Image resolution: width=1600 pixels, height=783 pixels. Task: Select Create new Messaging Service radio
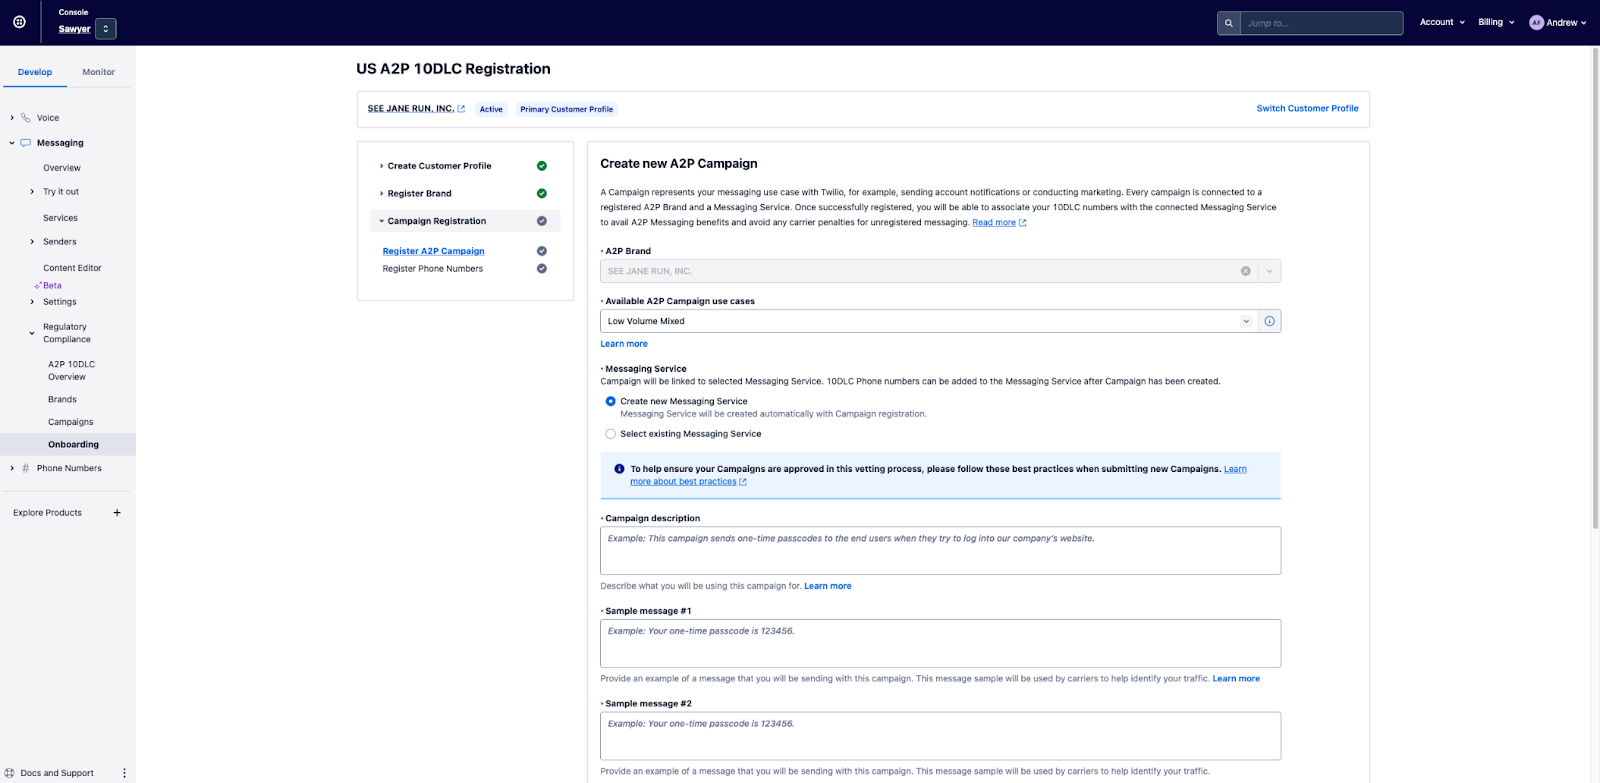pos(610,401)
